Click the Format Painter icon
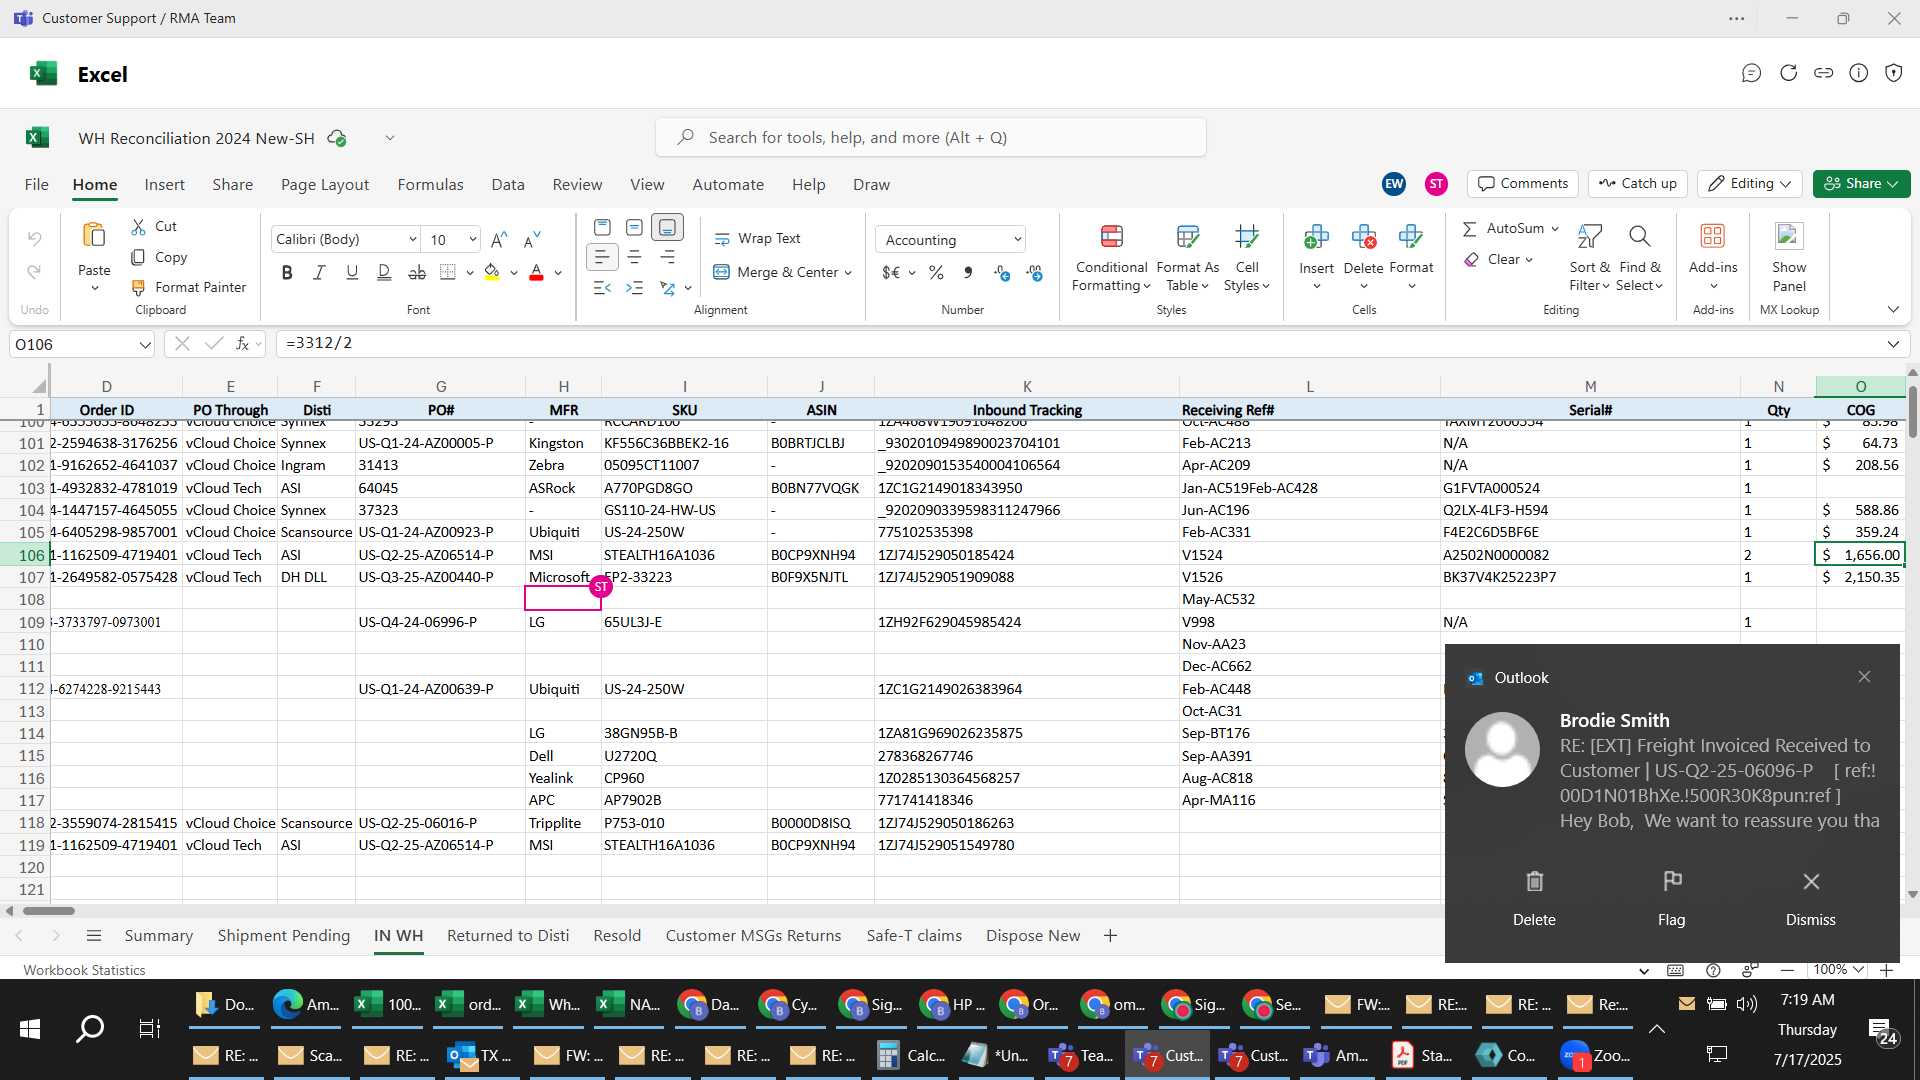The height and width of the screenshot is (1080, 1920). pos(139,288)
